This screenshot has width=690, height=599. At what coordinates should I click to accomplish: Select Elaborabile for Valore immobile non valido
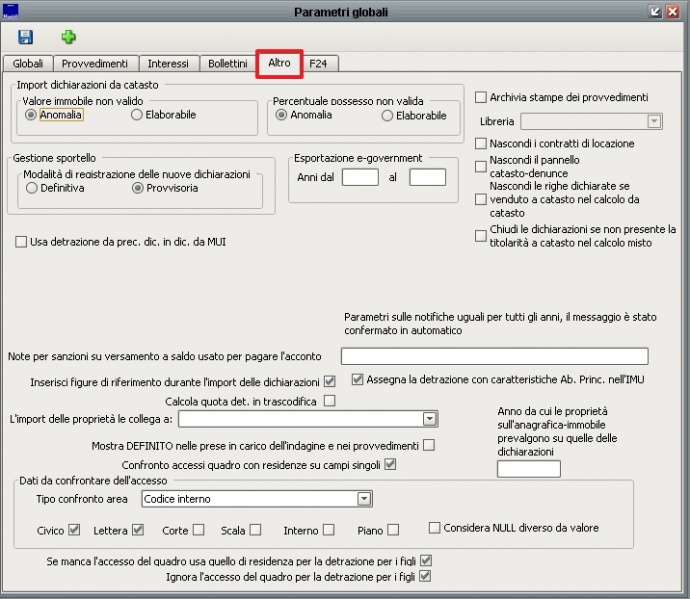[137, 115]
